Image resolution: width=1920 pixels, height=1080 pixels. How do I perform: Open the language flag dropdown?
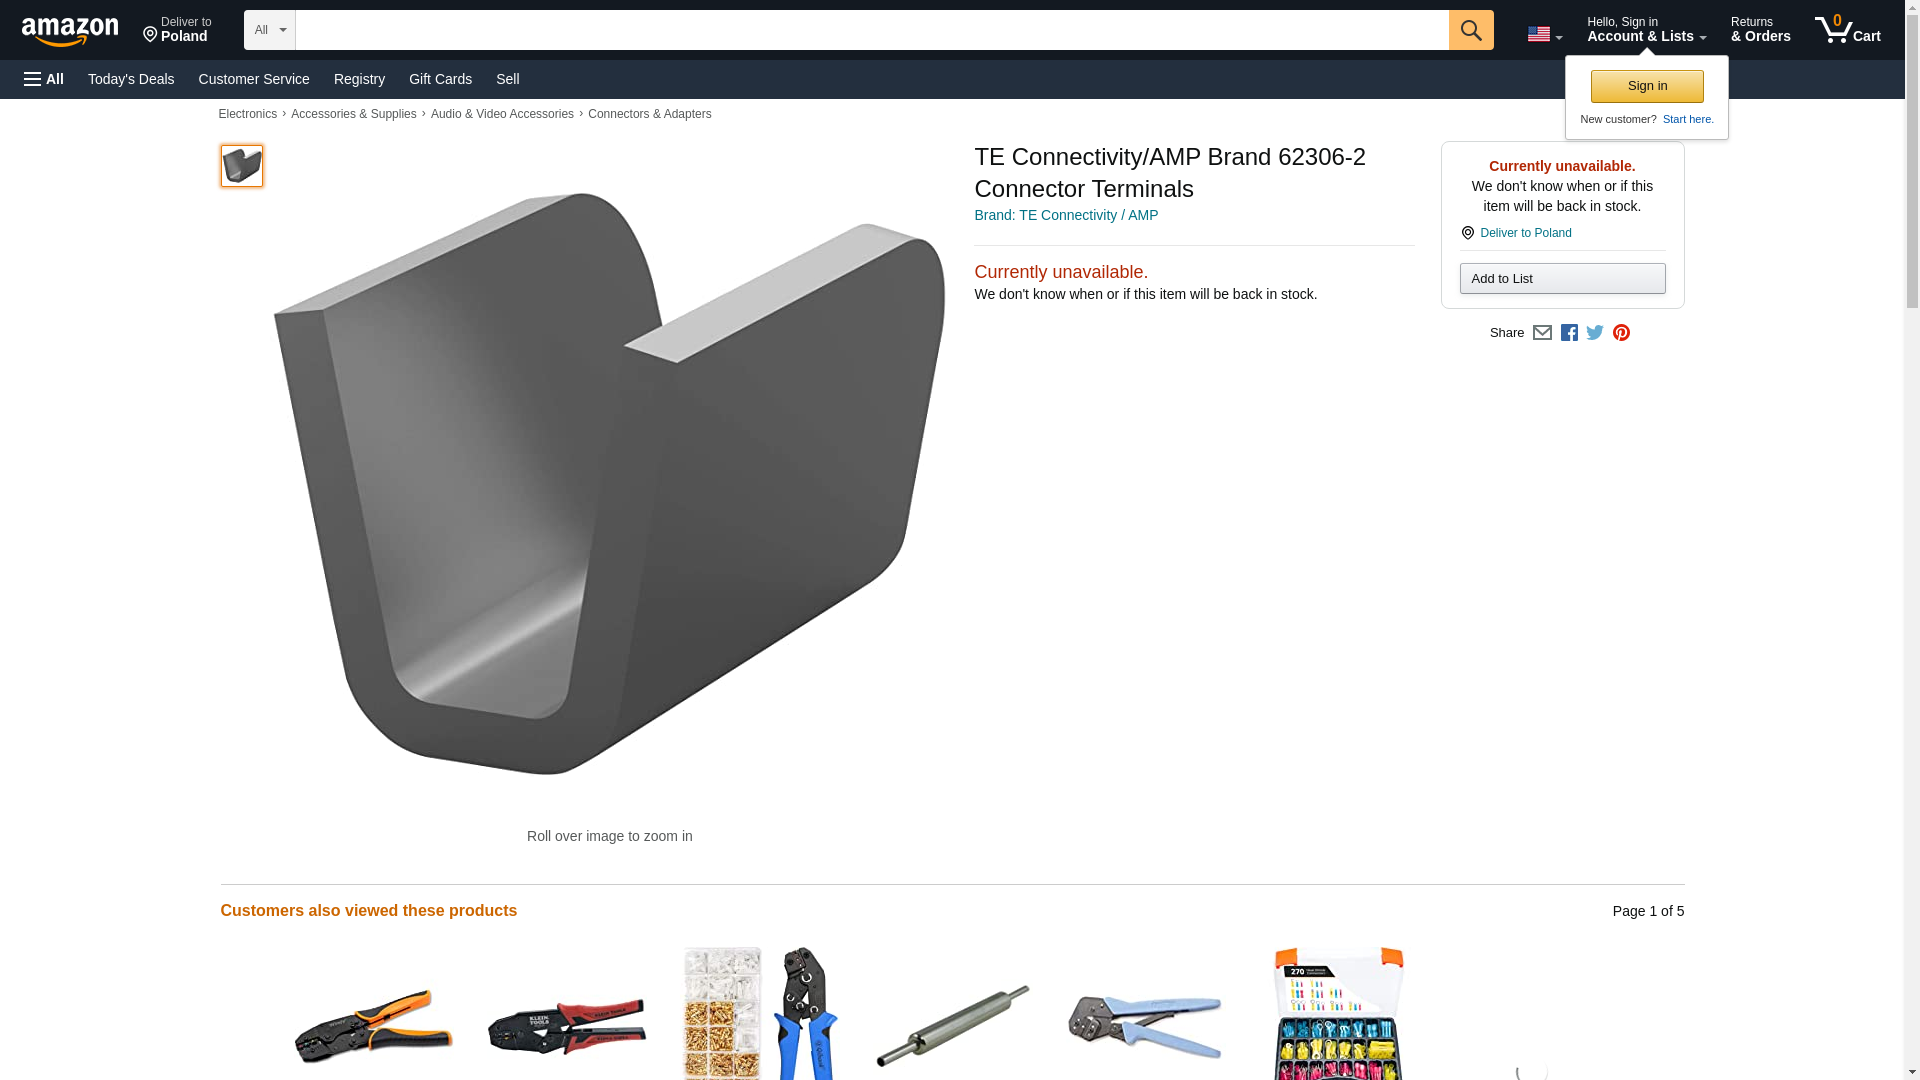1544,34
